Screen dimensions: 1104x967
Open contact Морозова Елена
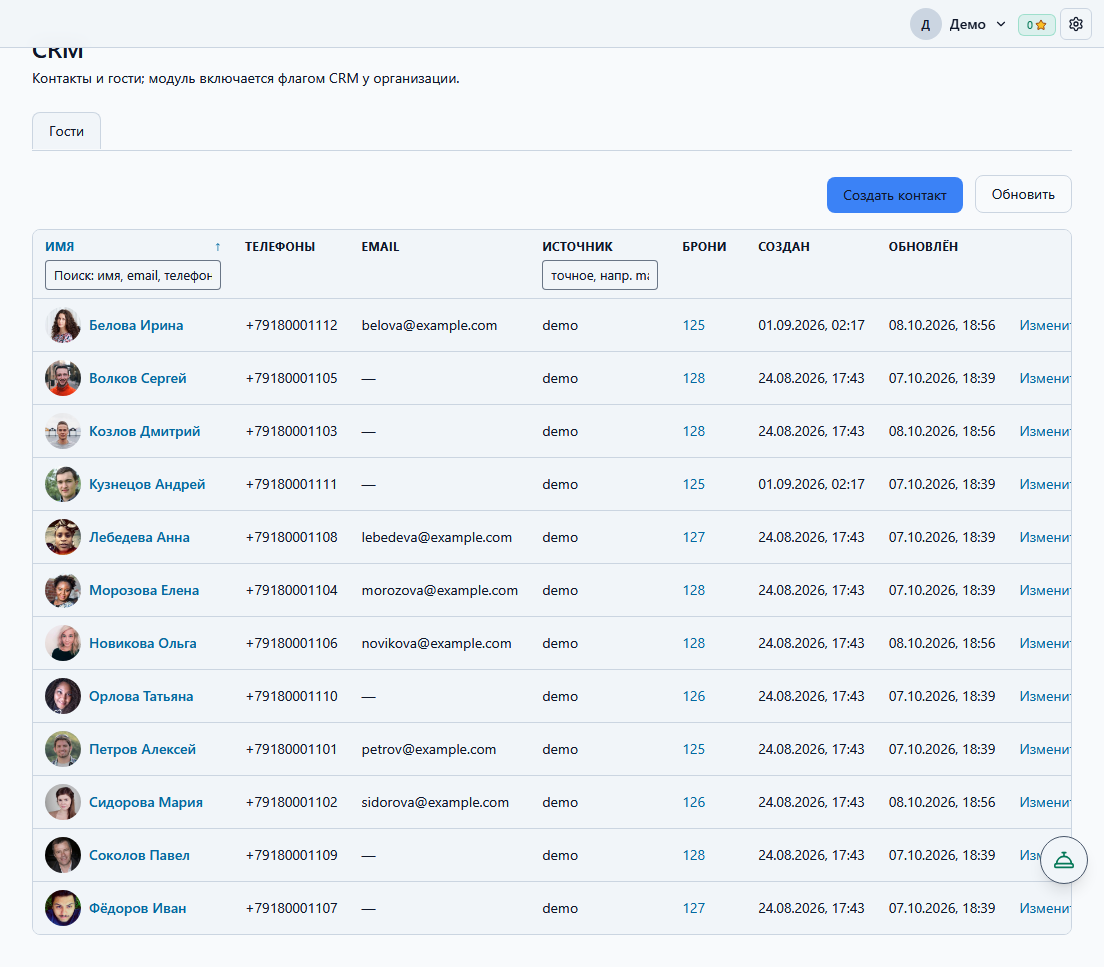tap(144, 590)
